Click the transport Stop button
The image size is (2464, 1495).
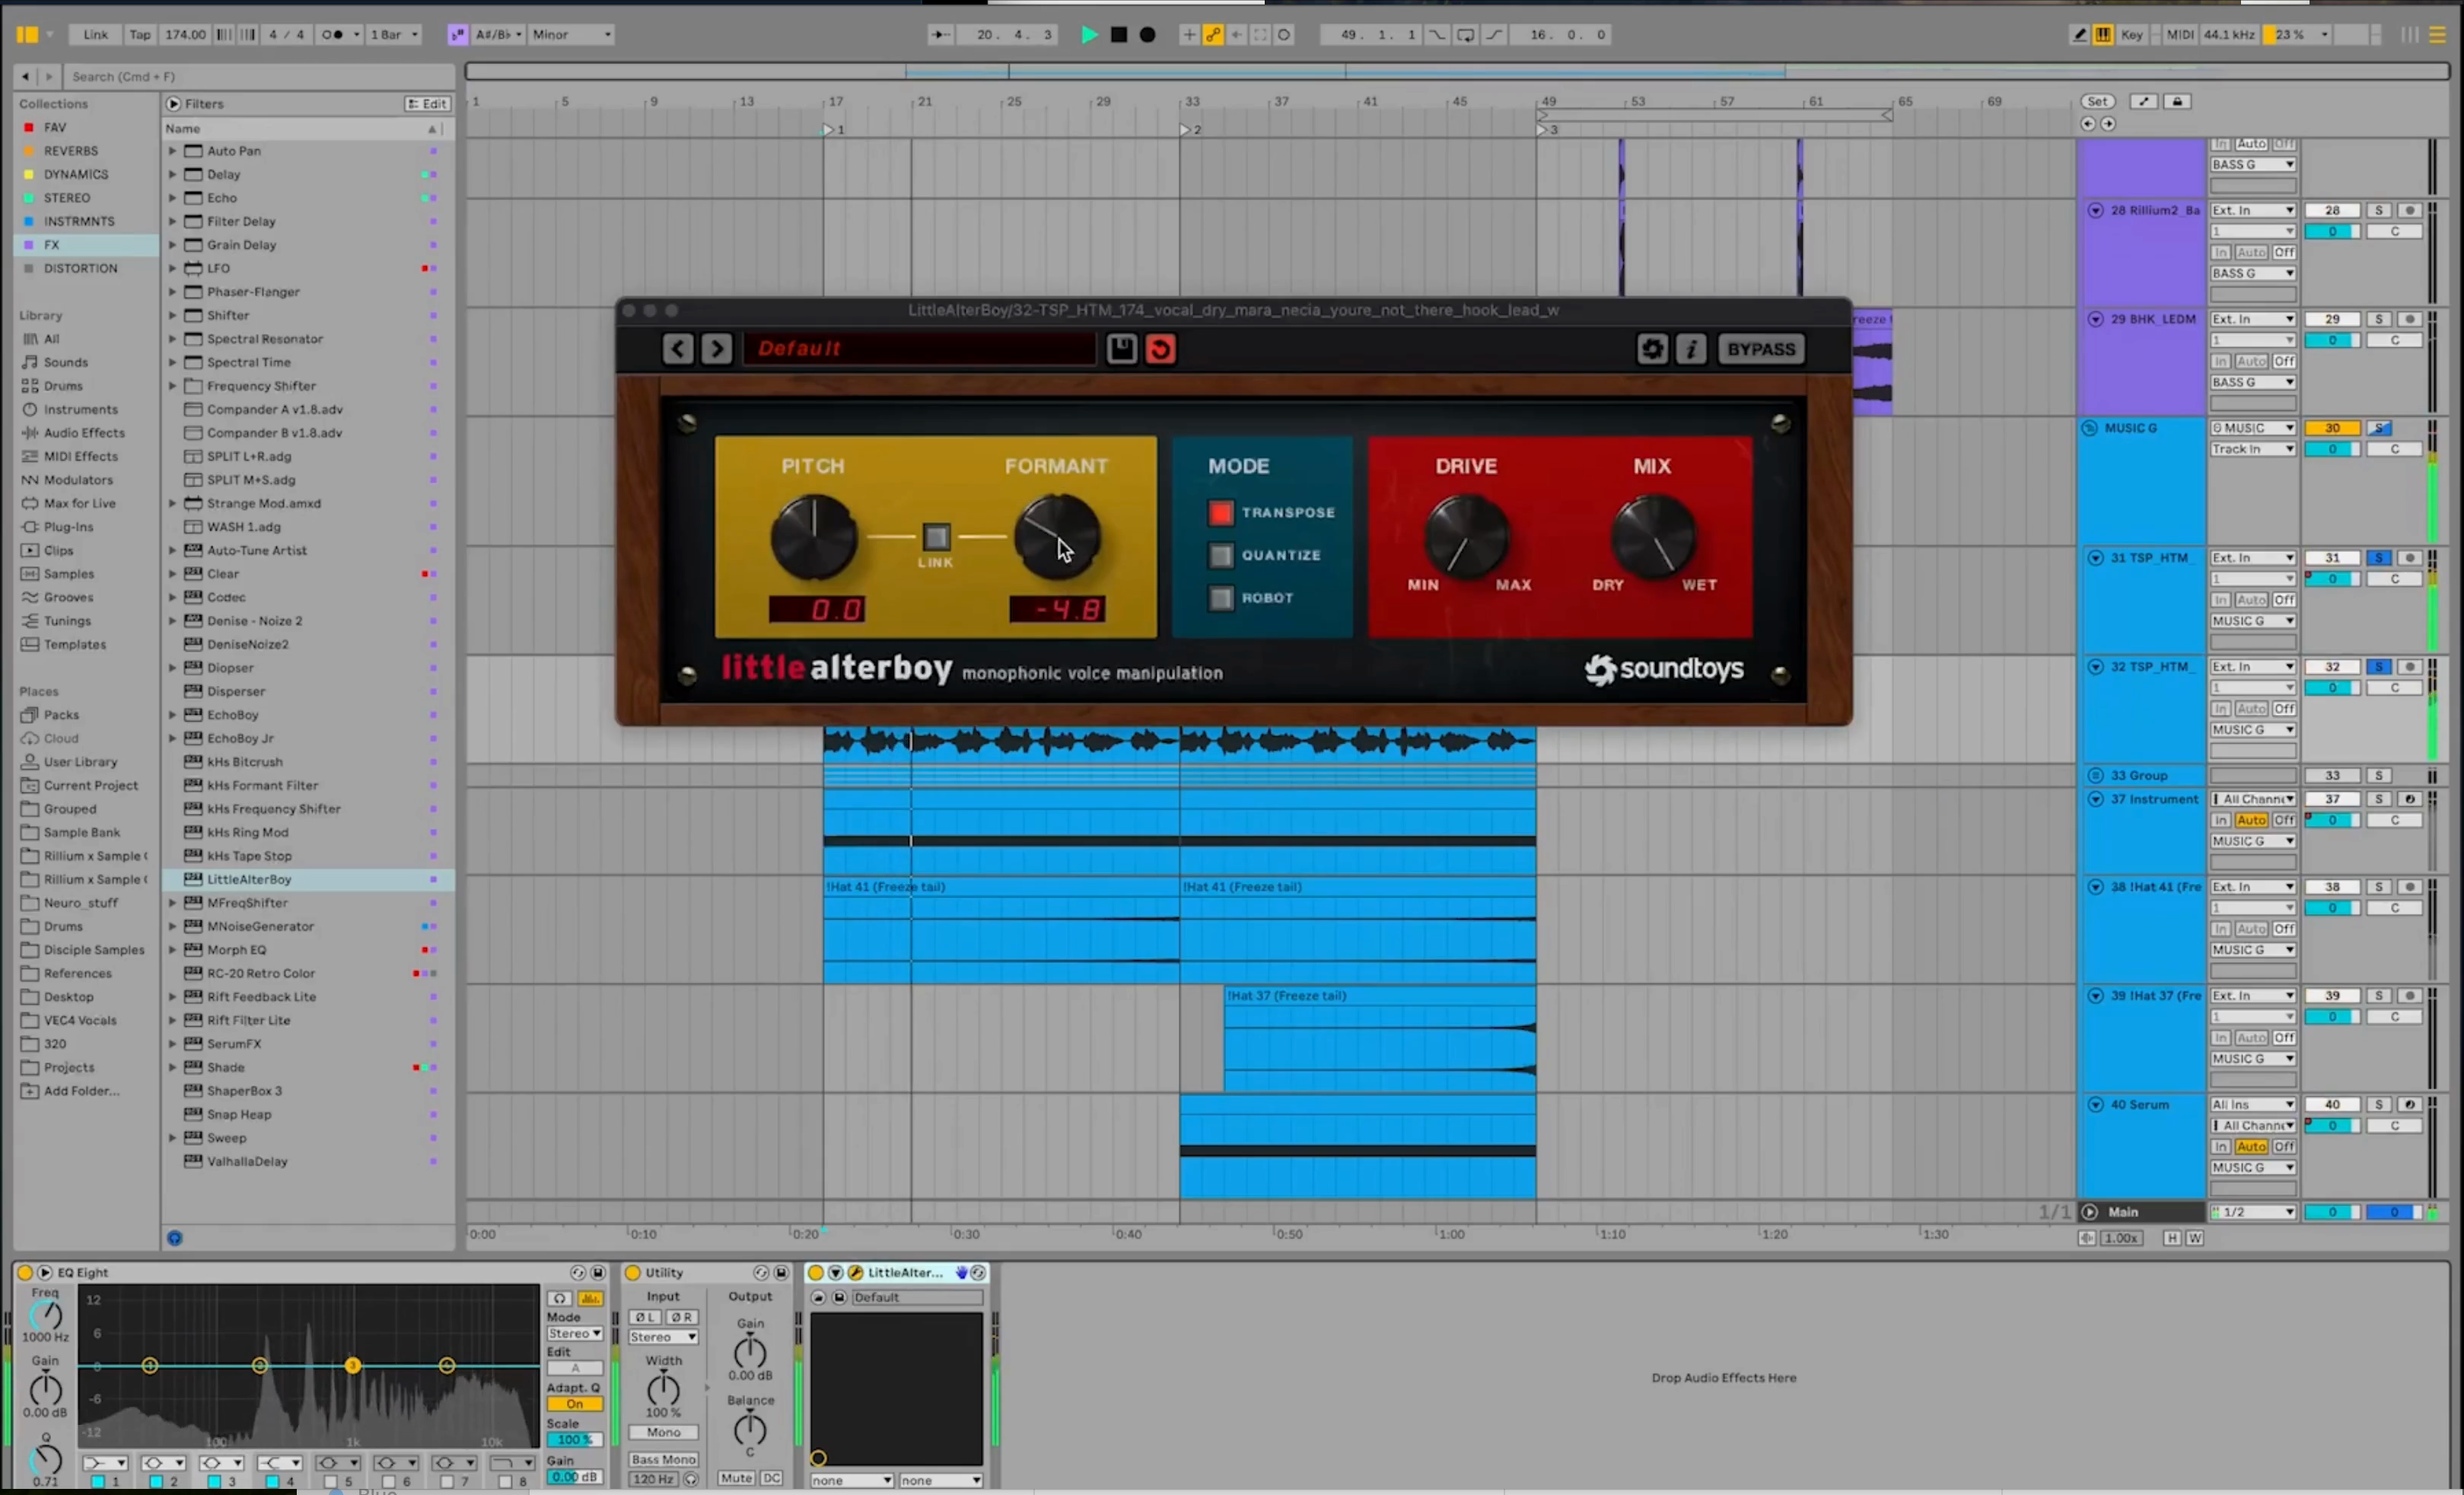pos(1119,34)
